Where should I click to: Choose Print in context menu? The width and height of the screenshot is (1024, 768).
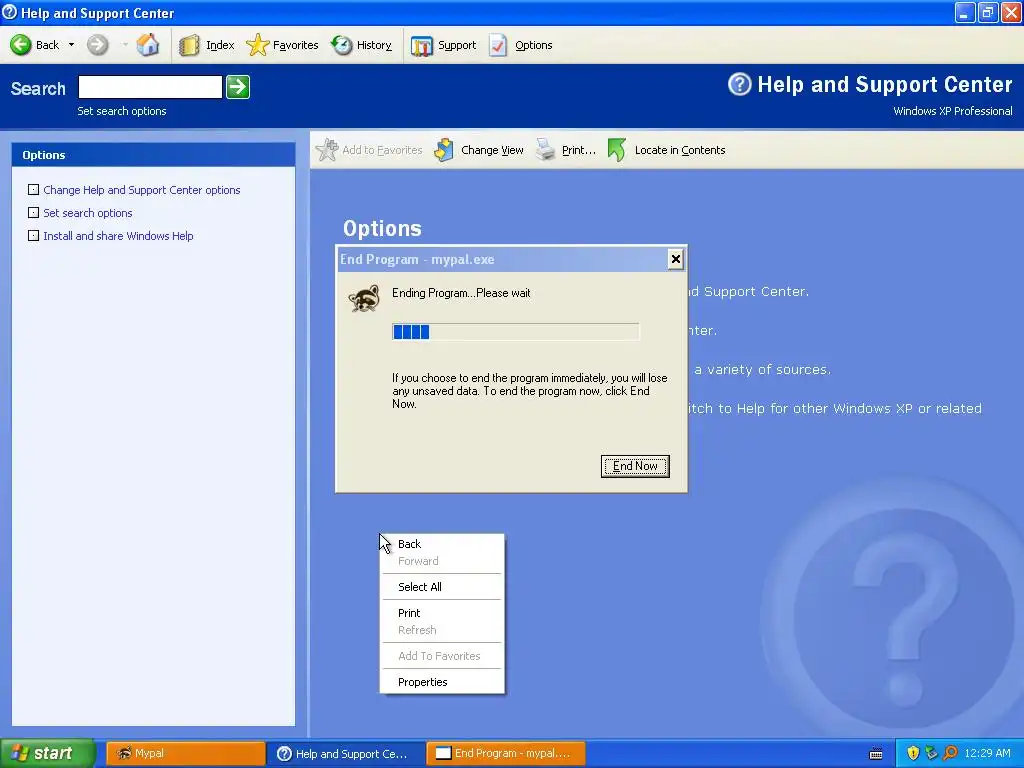441,613
